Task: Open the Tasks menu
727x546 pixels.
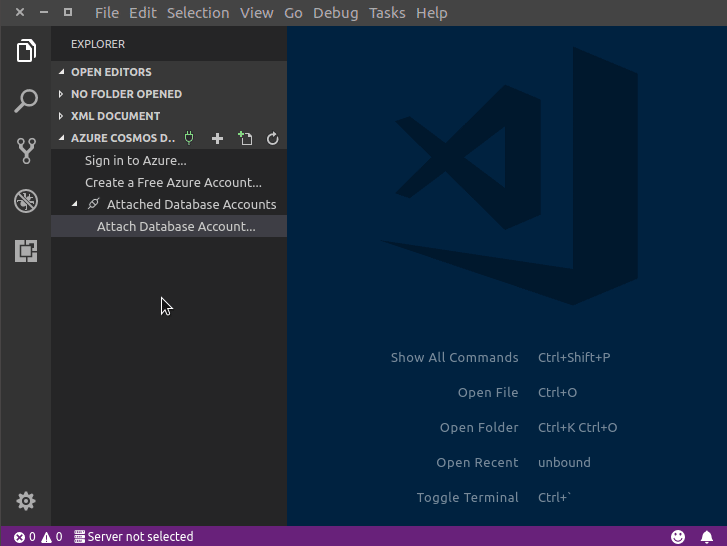Action: [x=387, y=13]
